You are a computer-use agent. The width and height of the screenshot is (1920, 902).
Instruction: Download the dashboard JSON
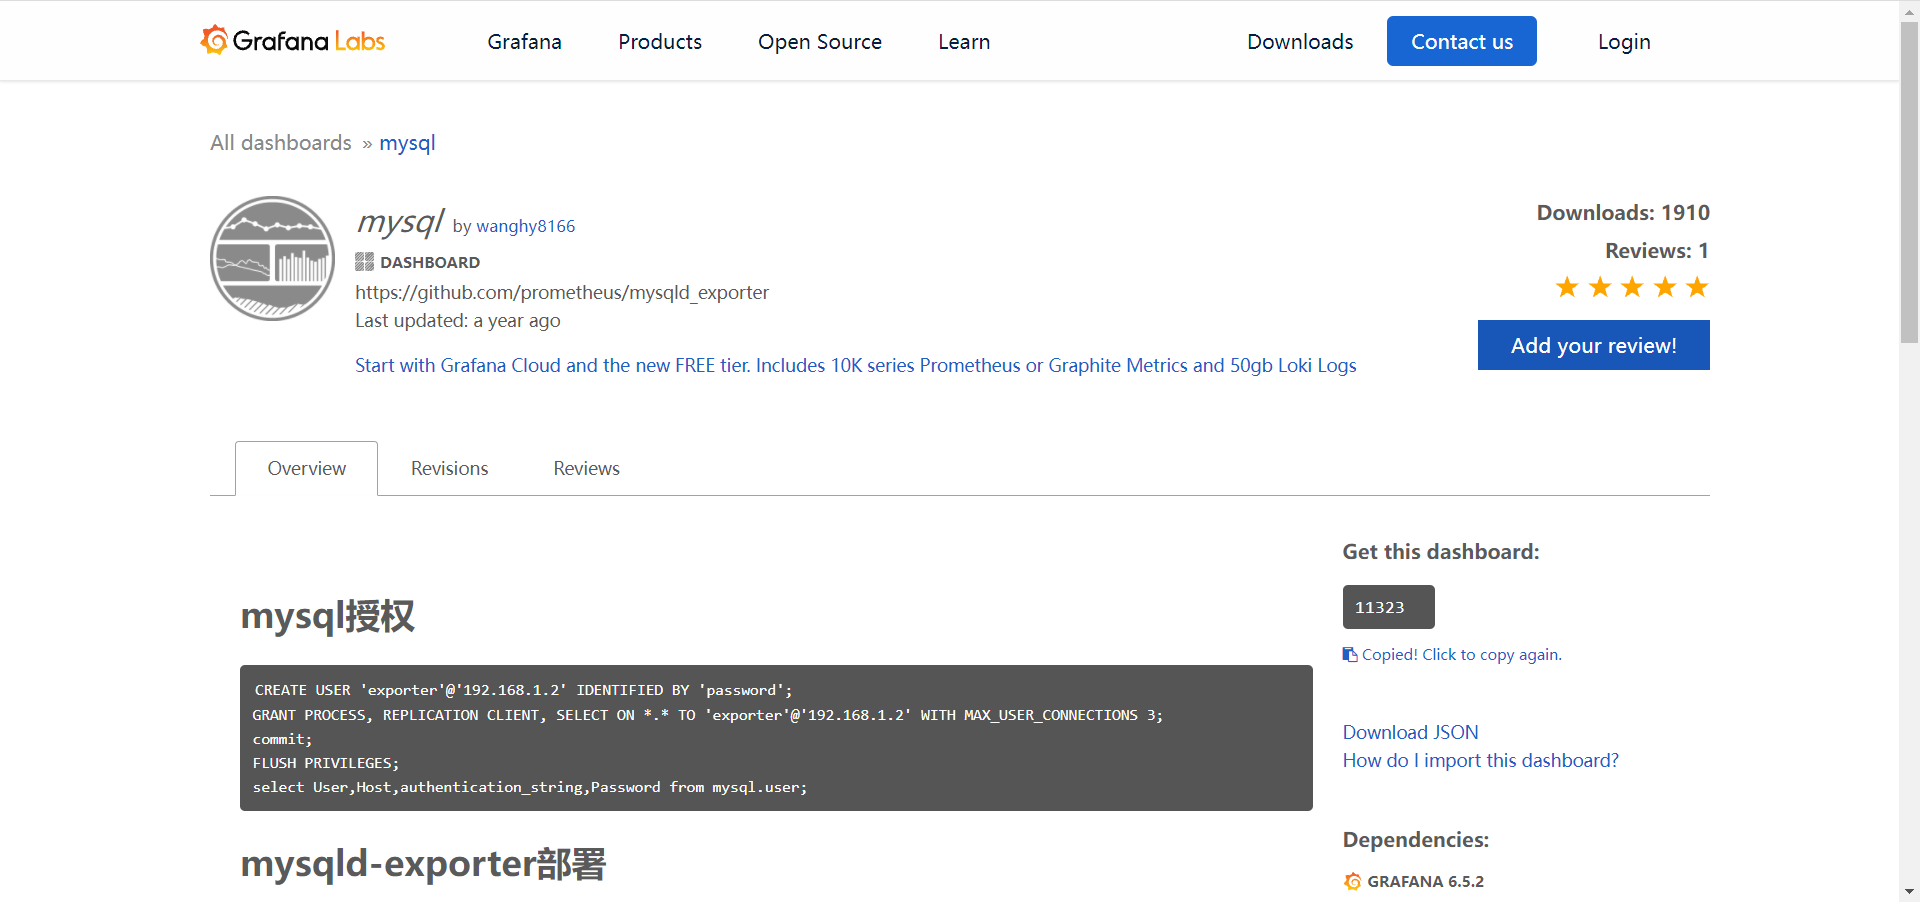pos(1410,732)
